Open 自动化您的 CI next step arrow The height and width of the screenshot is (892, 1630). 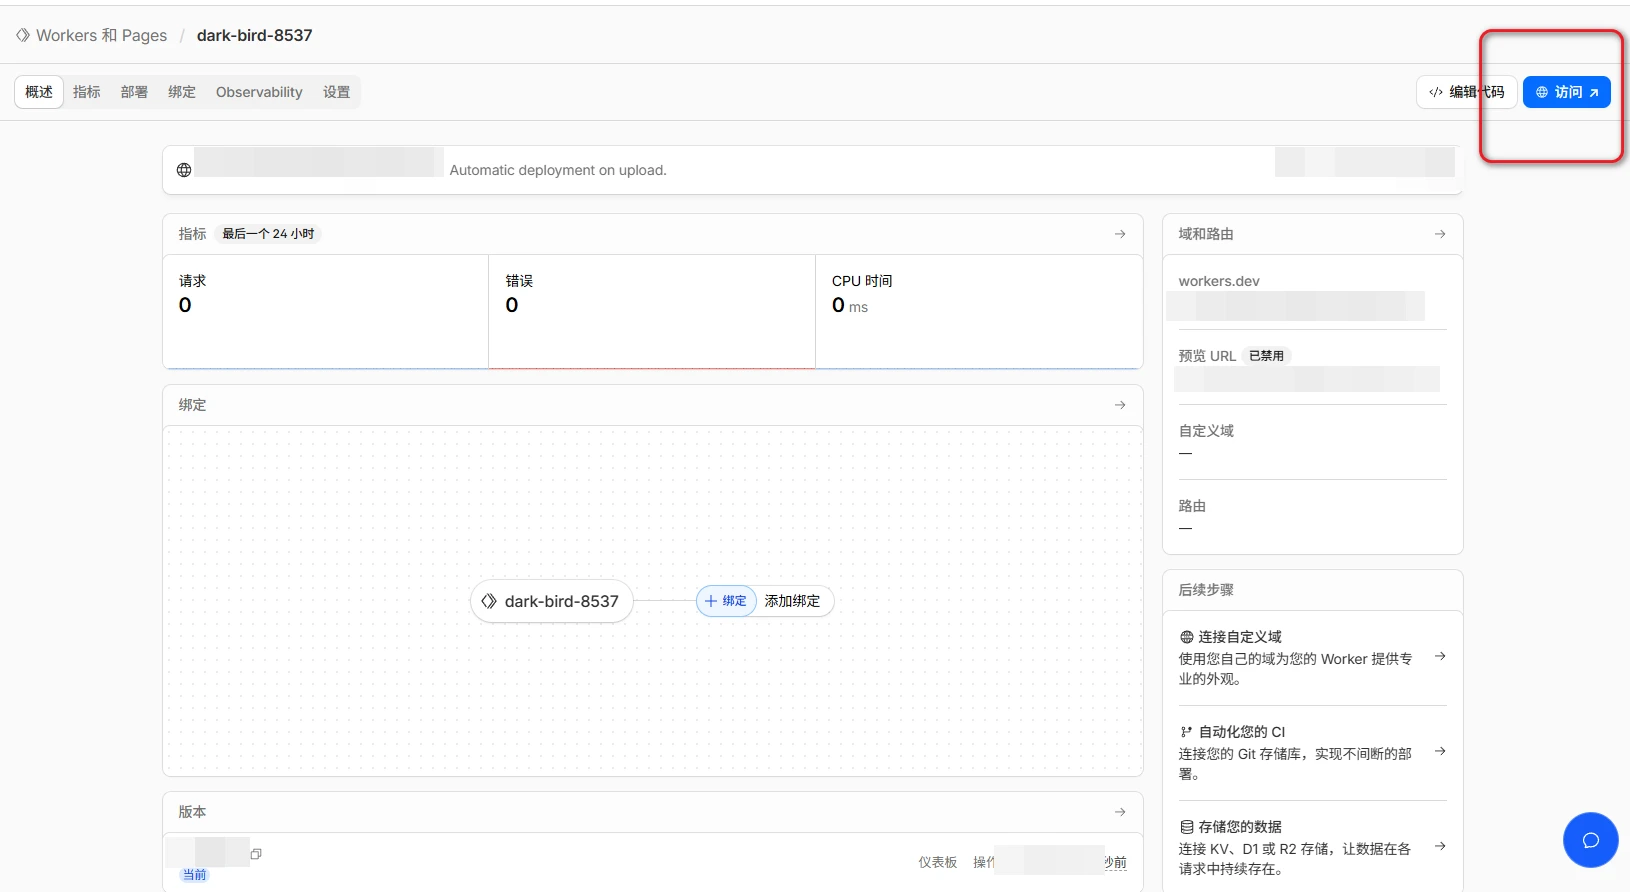[x=1440, y=751]
